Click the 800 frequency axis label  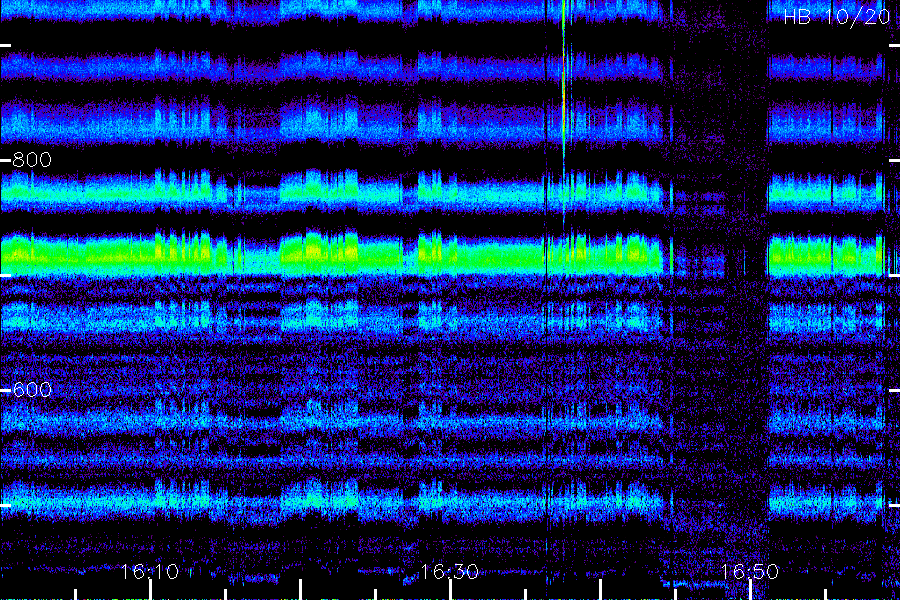pyautogui.click(x=32, y=160)
